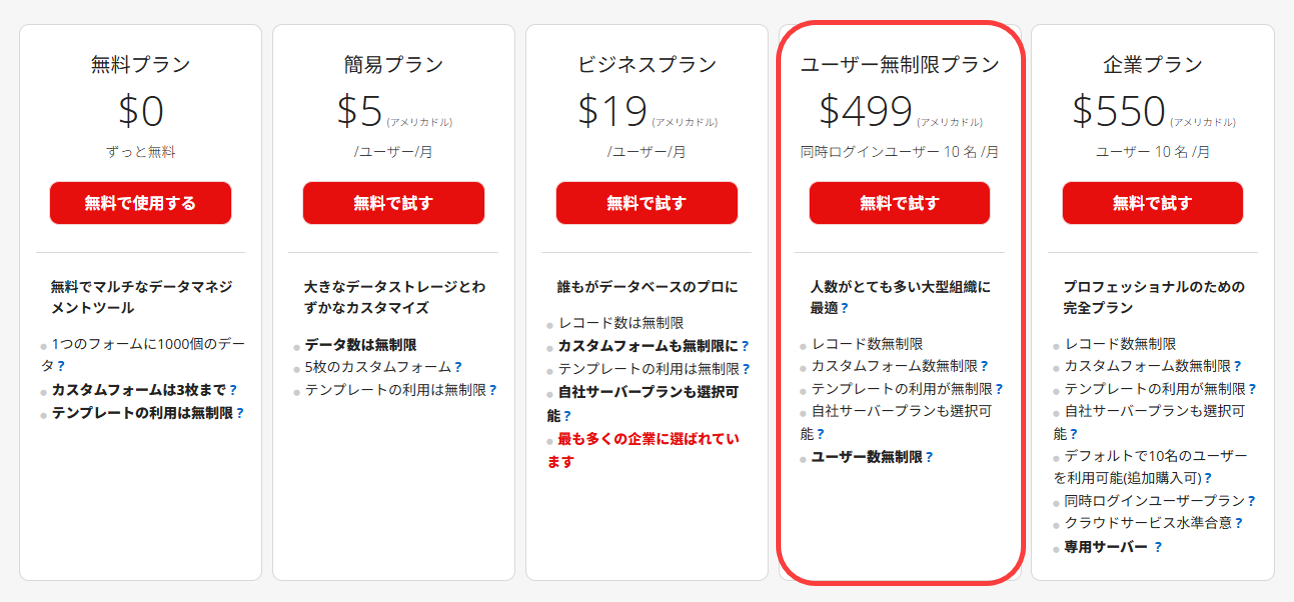
Task: Select the ユーザー無制限プラン heading
Action: click(x=899, y=65)
